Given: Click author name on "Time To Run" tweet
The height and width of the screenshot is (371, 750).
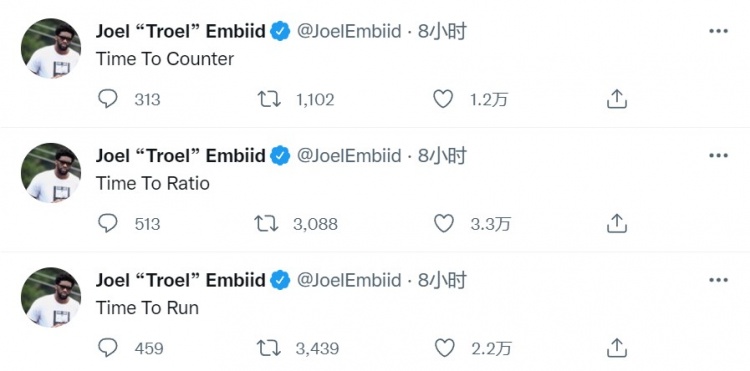Looking at the screenshot, I should point(180,280).
